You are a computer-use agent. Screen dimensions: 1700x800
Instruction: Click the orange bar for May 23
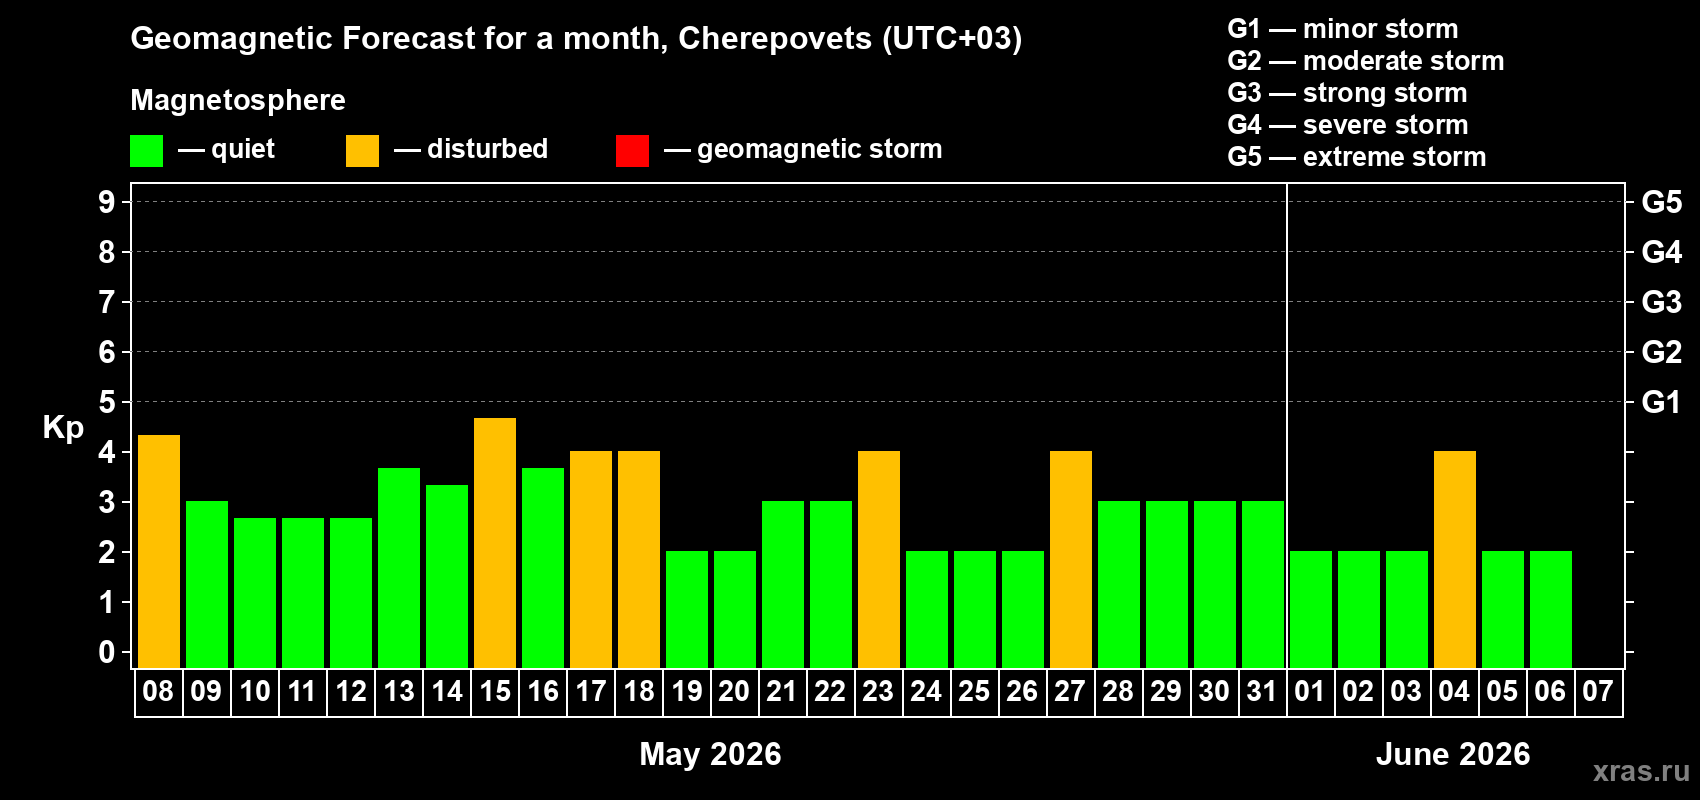coord(879,560)
